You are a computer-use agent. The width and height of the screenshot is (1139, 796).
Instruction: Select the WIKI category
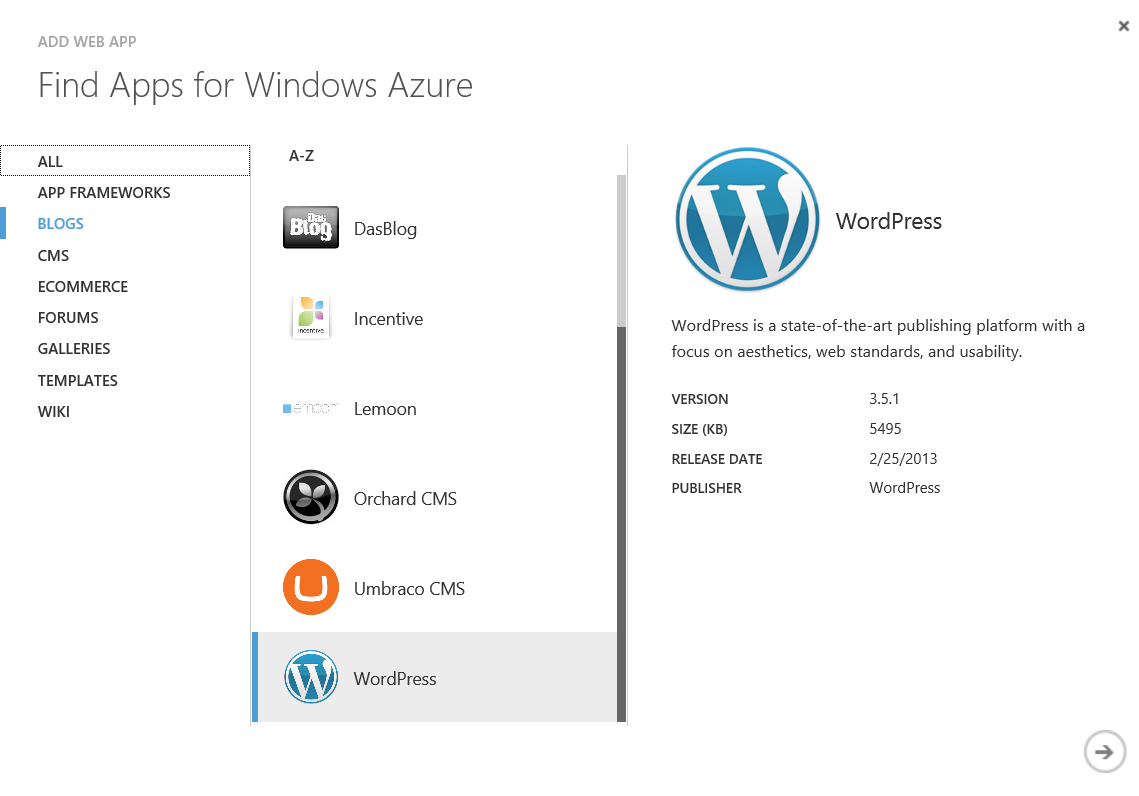(54, 411)
